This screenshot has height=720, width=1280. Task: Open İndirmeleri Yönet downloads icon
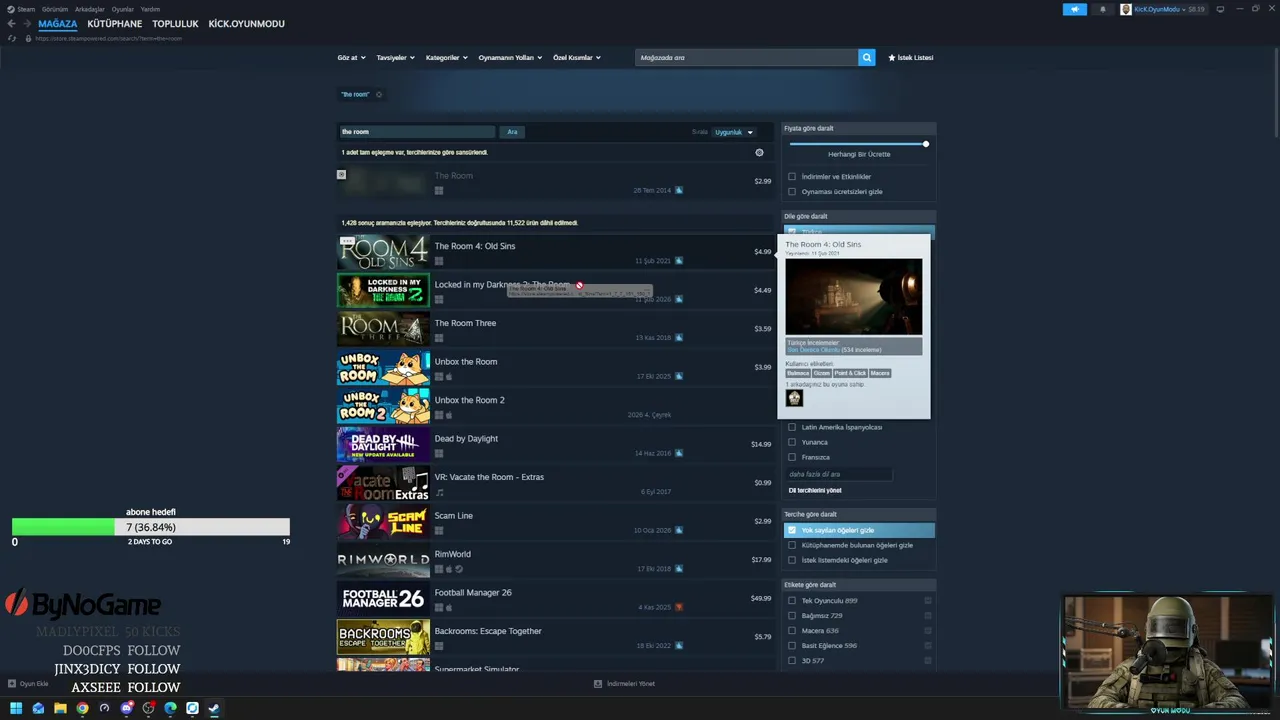598,684
